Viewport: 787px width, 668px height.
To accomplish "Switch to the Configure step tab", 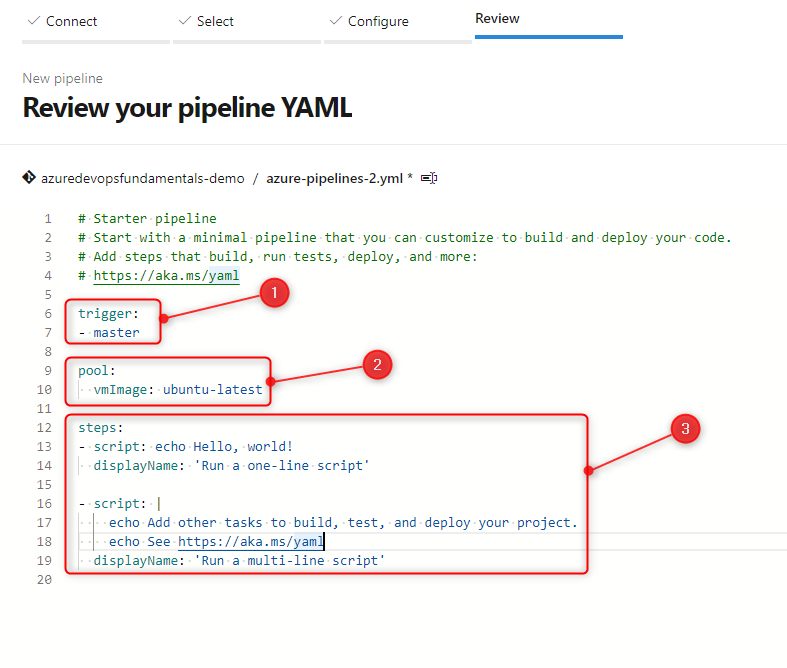I will click(378, 21).
